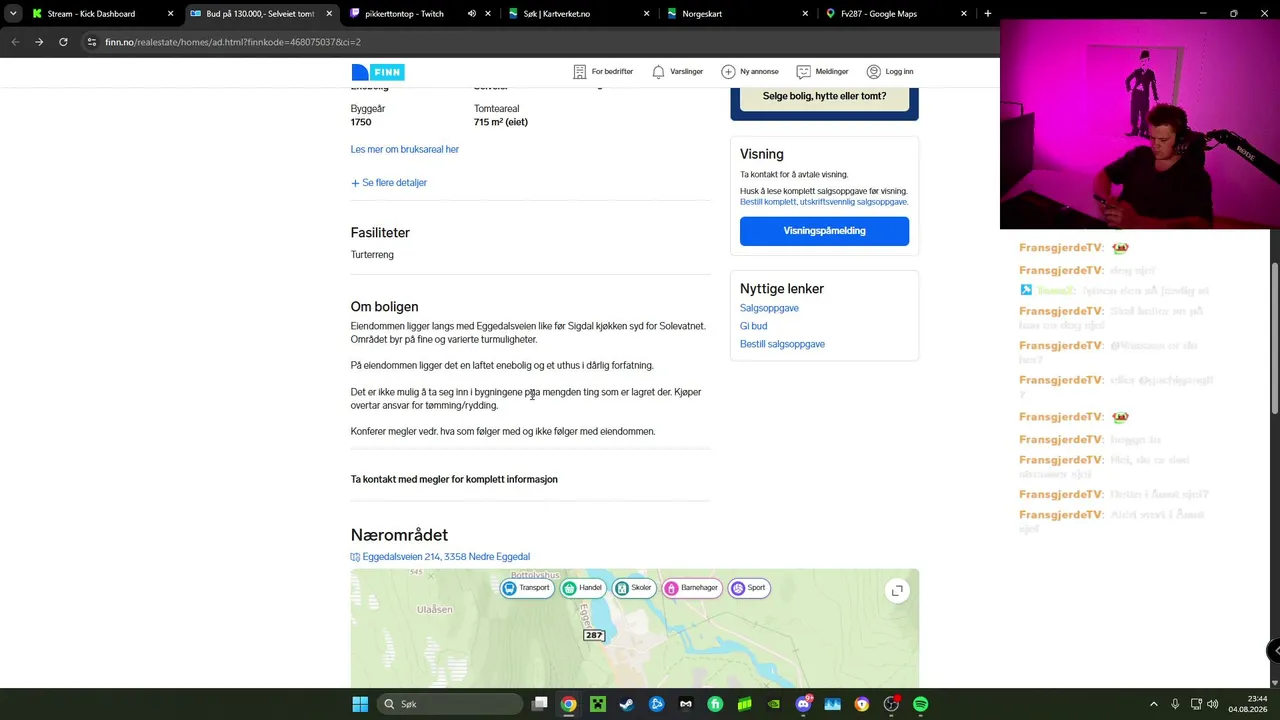Viewport: 1280px width, 720px height.
Task: Toggle the Sport map filter
Action: [749, 588]
